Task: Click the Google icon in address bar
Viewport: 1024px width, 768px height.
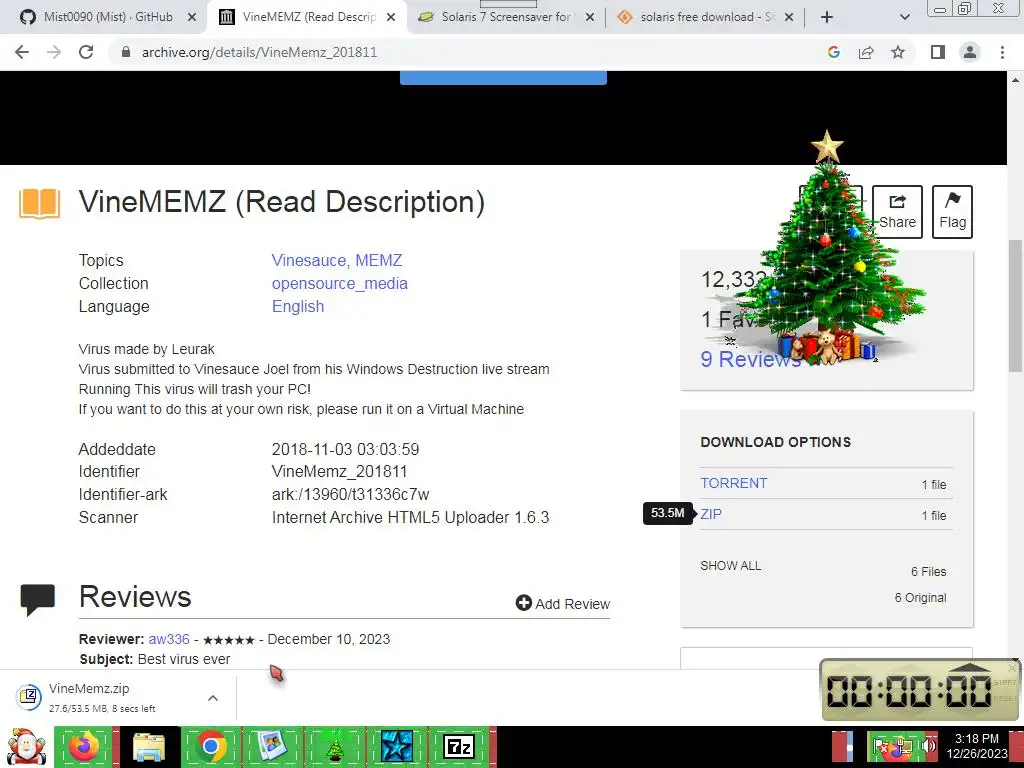Action: click(x=833, y=52)
